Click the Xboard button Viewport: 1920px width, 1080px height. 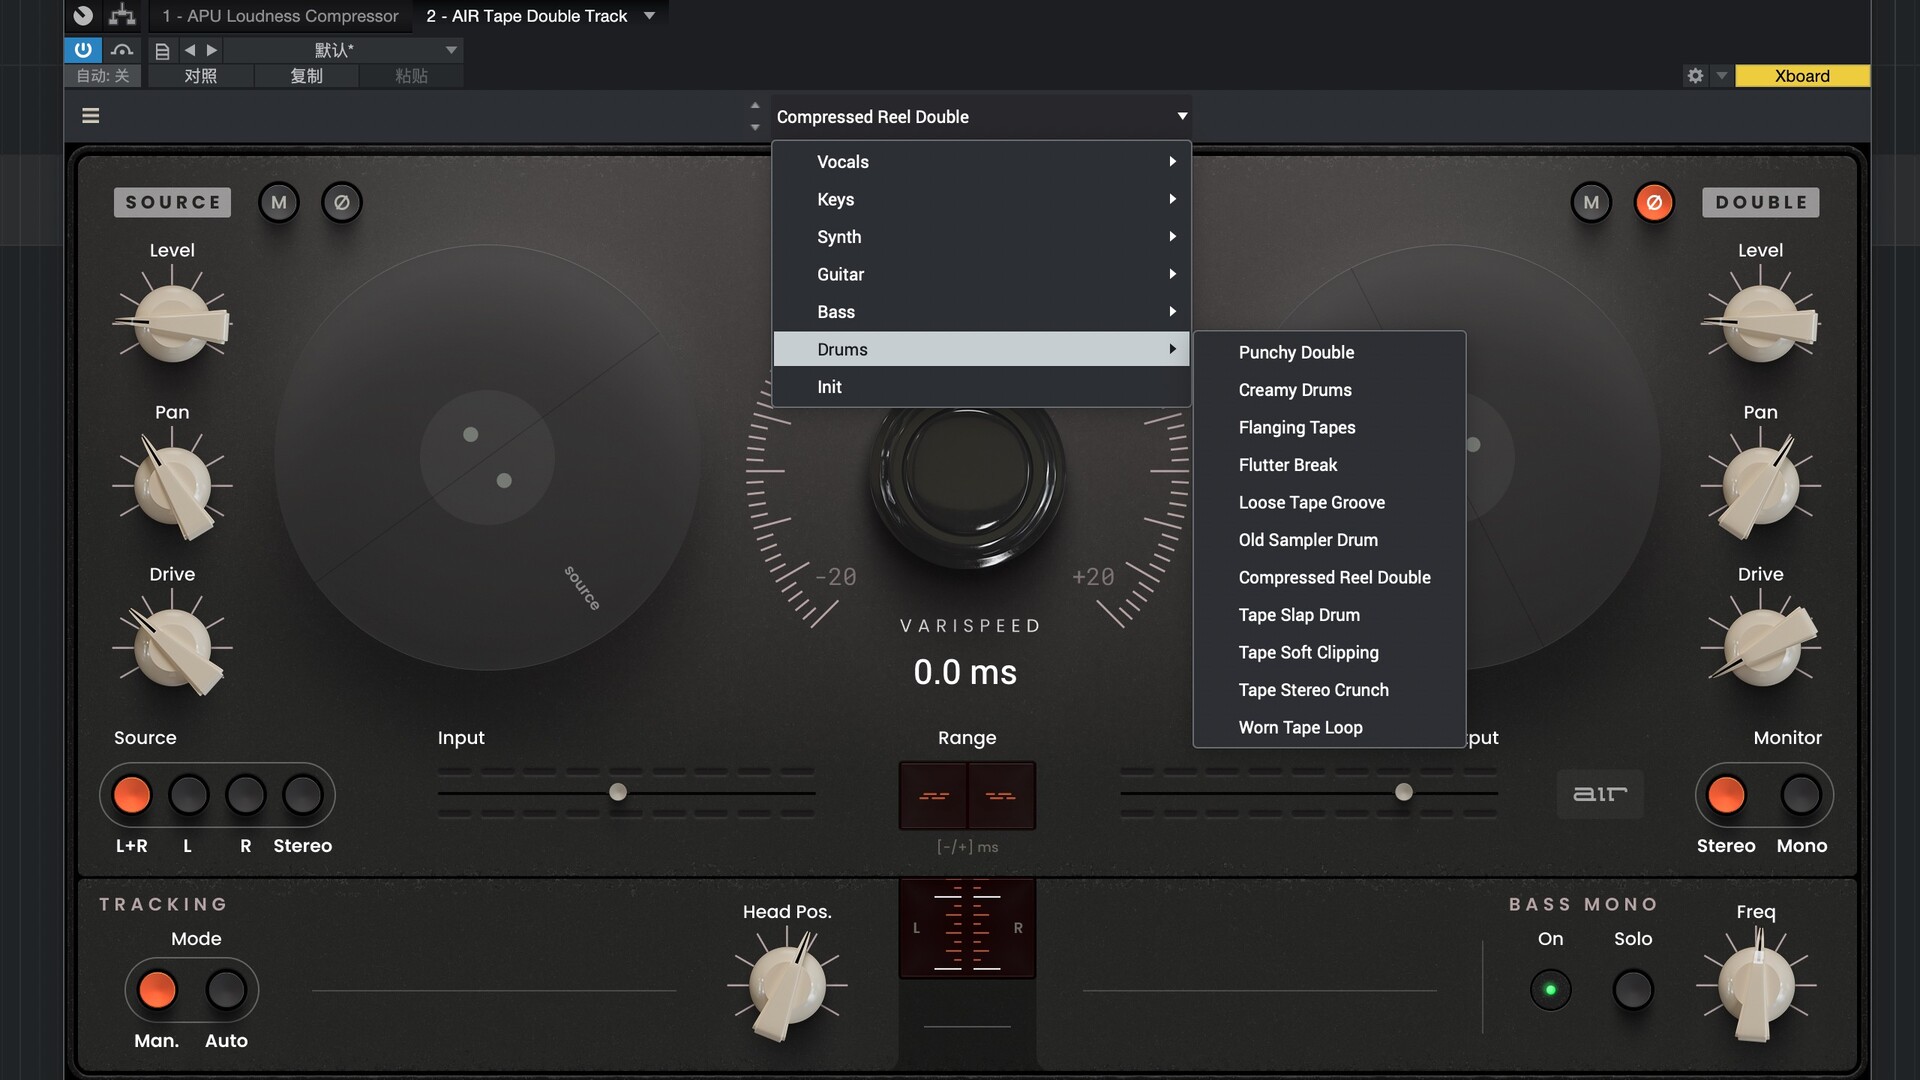1802,76
